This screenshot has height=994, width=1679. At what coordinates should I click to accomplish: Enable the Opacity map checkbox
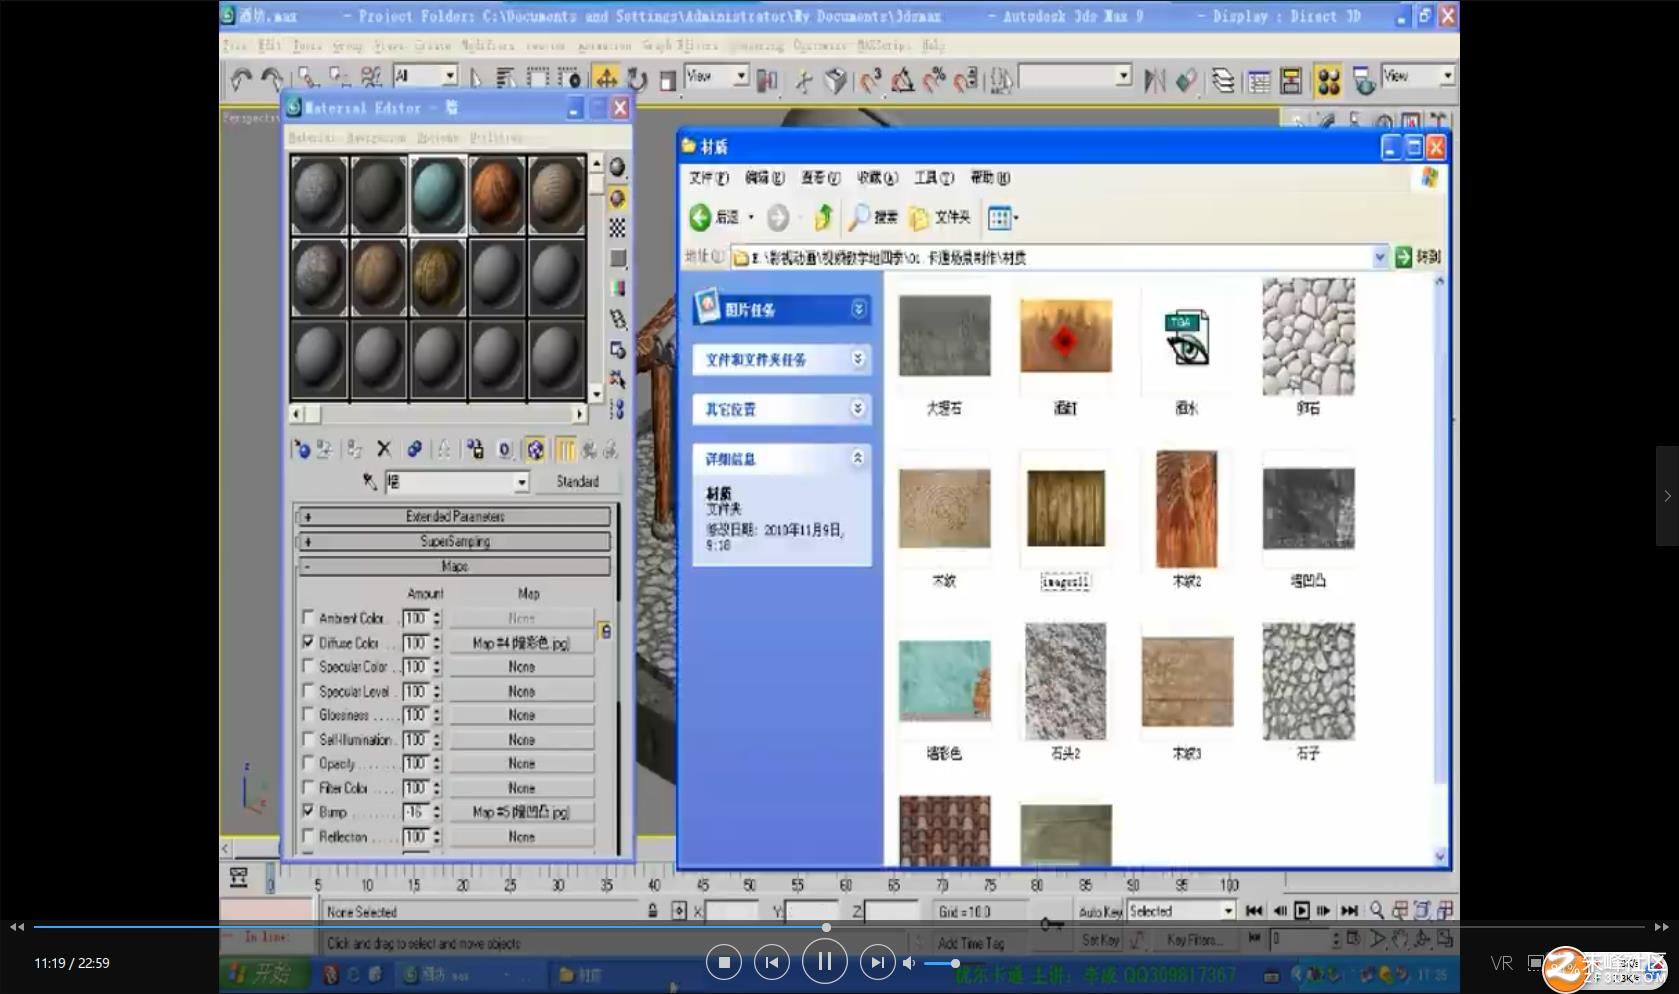pyautogui.click(x=308, y=763)
